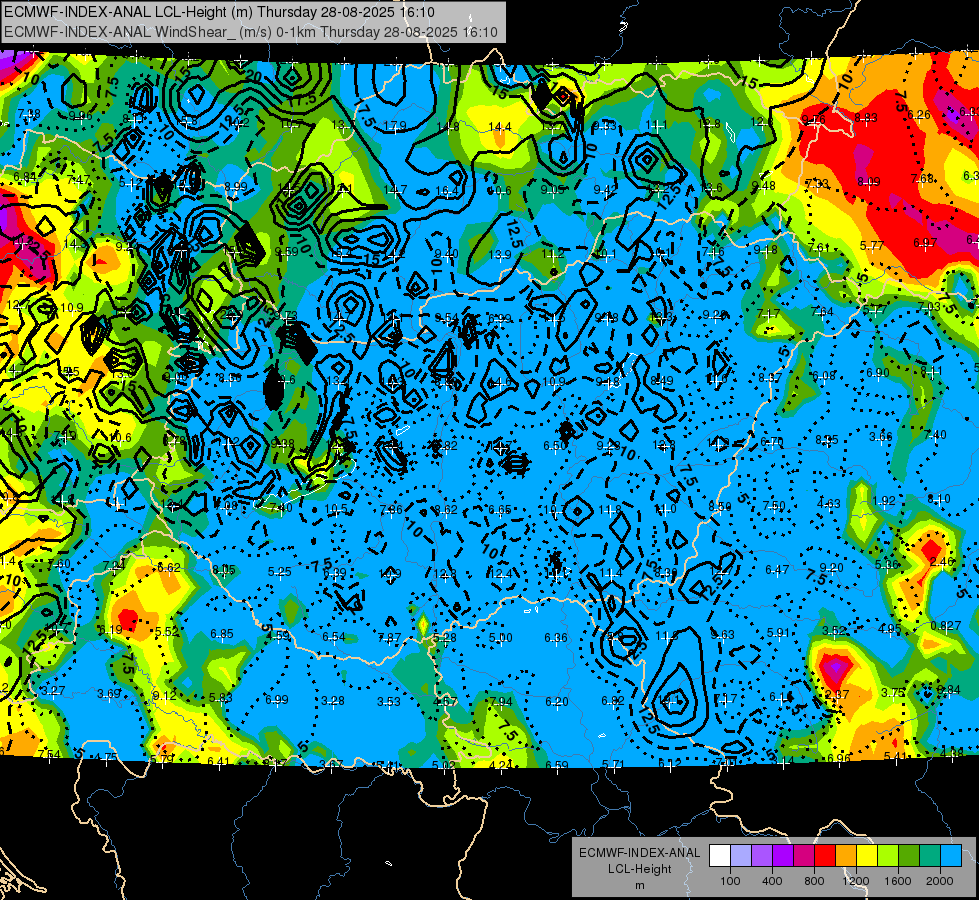The height and width of the screenshot is (900, 979).
Task: Click the LCL-Height legend label
Action: 639,869
